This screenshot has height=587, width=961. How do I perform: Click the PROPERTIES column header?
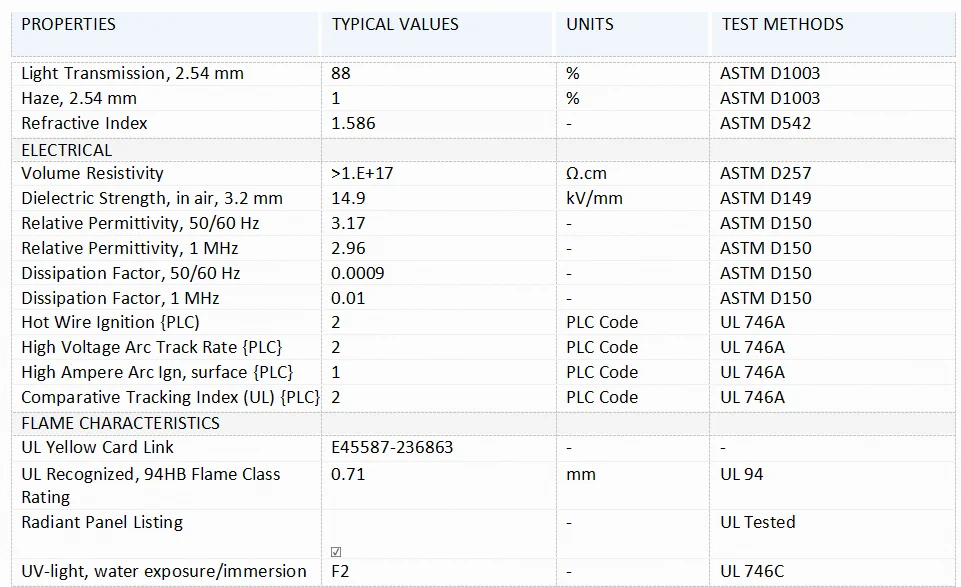pos(68,24)
